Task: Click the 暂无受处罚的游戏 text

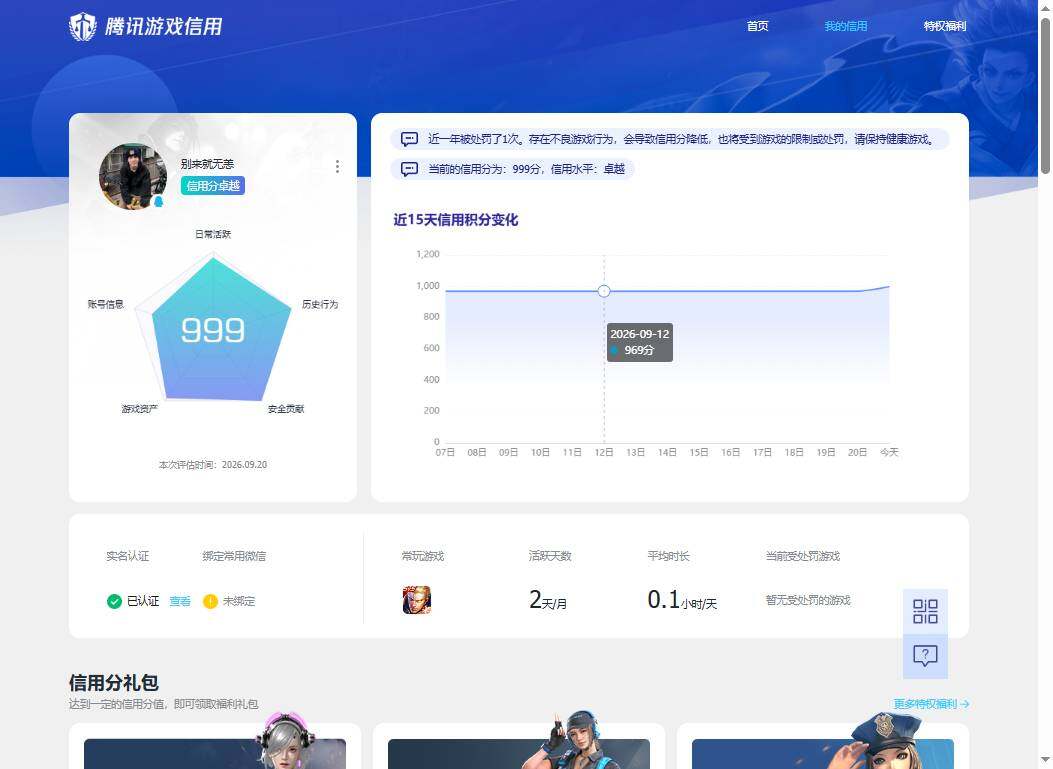Action: (x=808, y=600)
